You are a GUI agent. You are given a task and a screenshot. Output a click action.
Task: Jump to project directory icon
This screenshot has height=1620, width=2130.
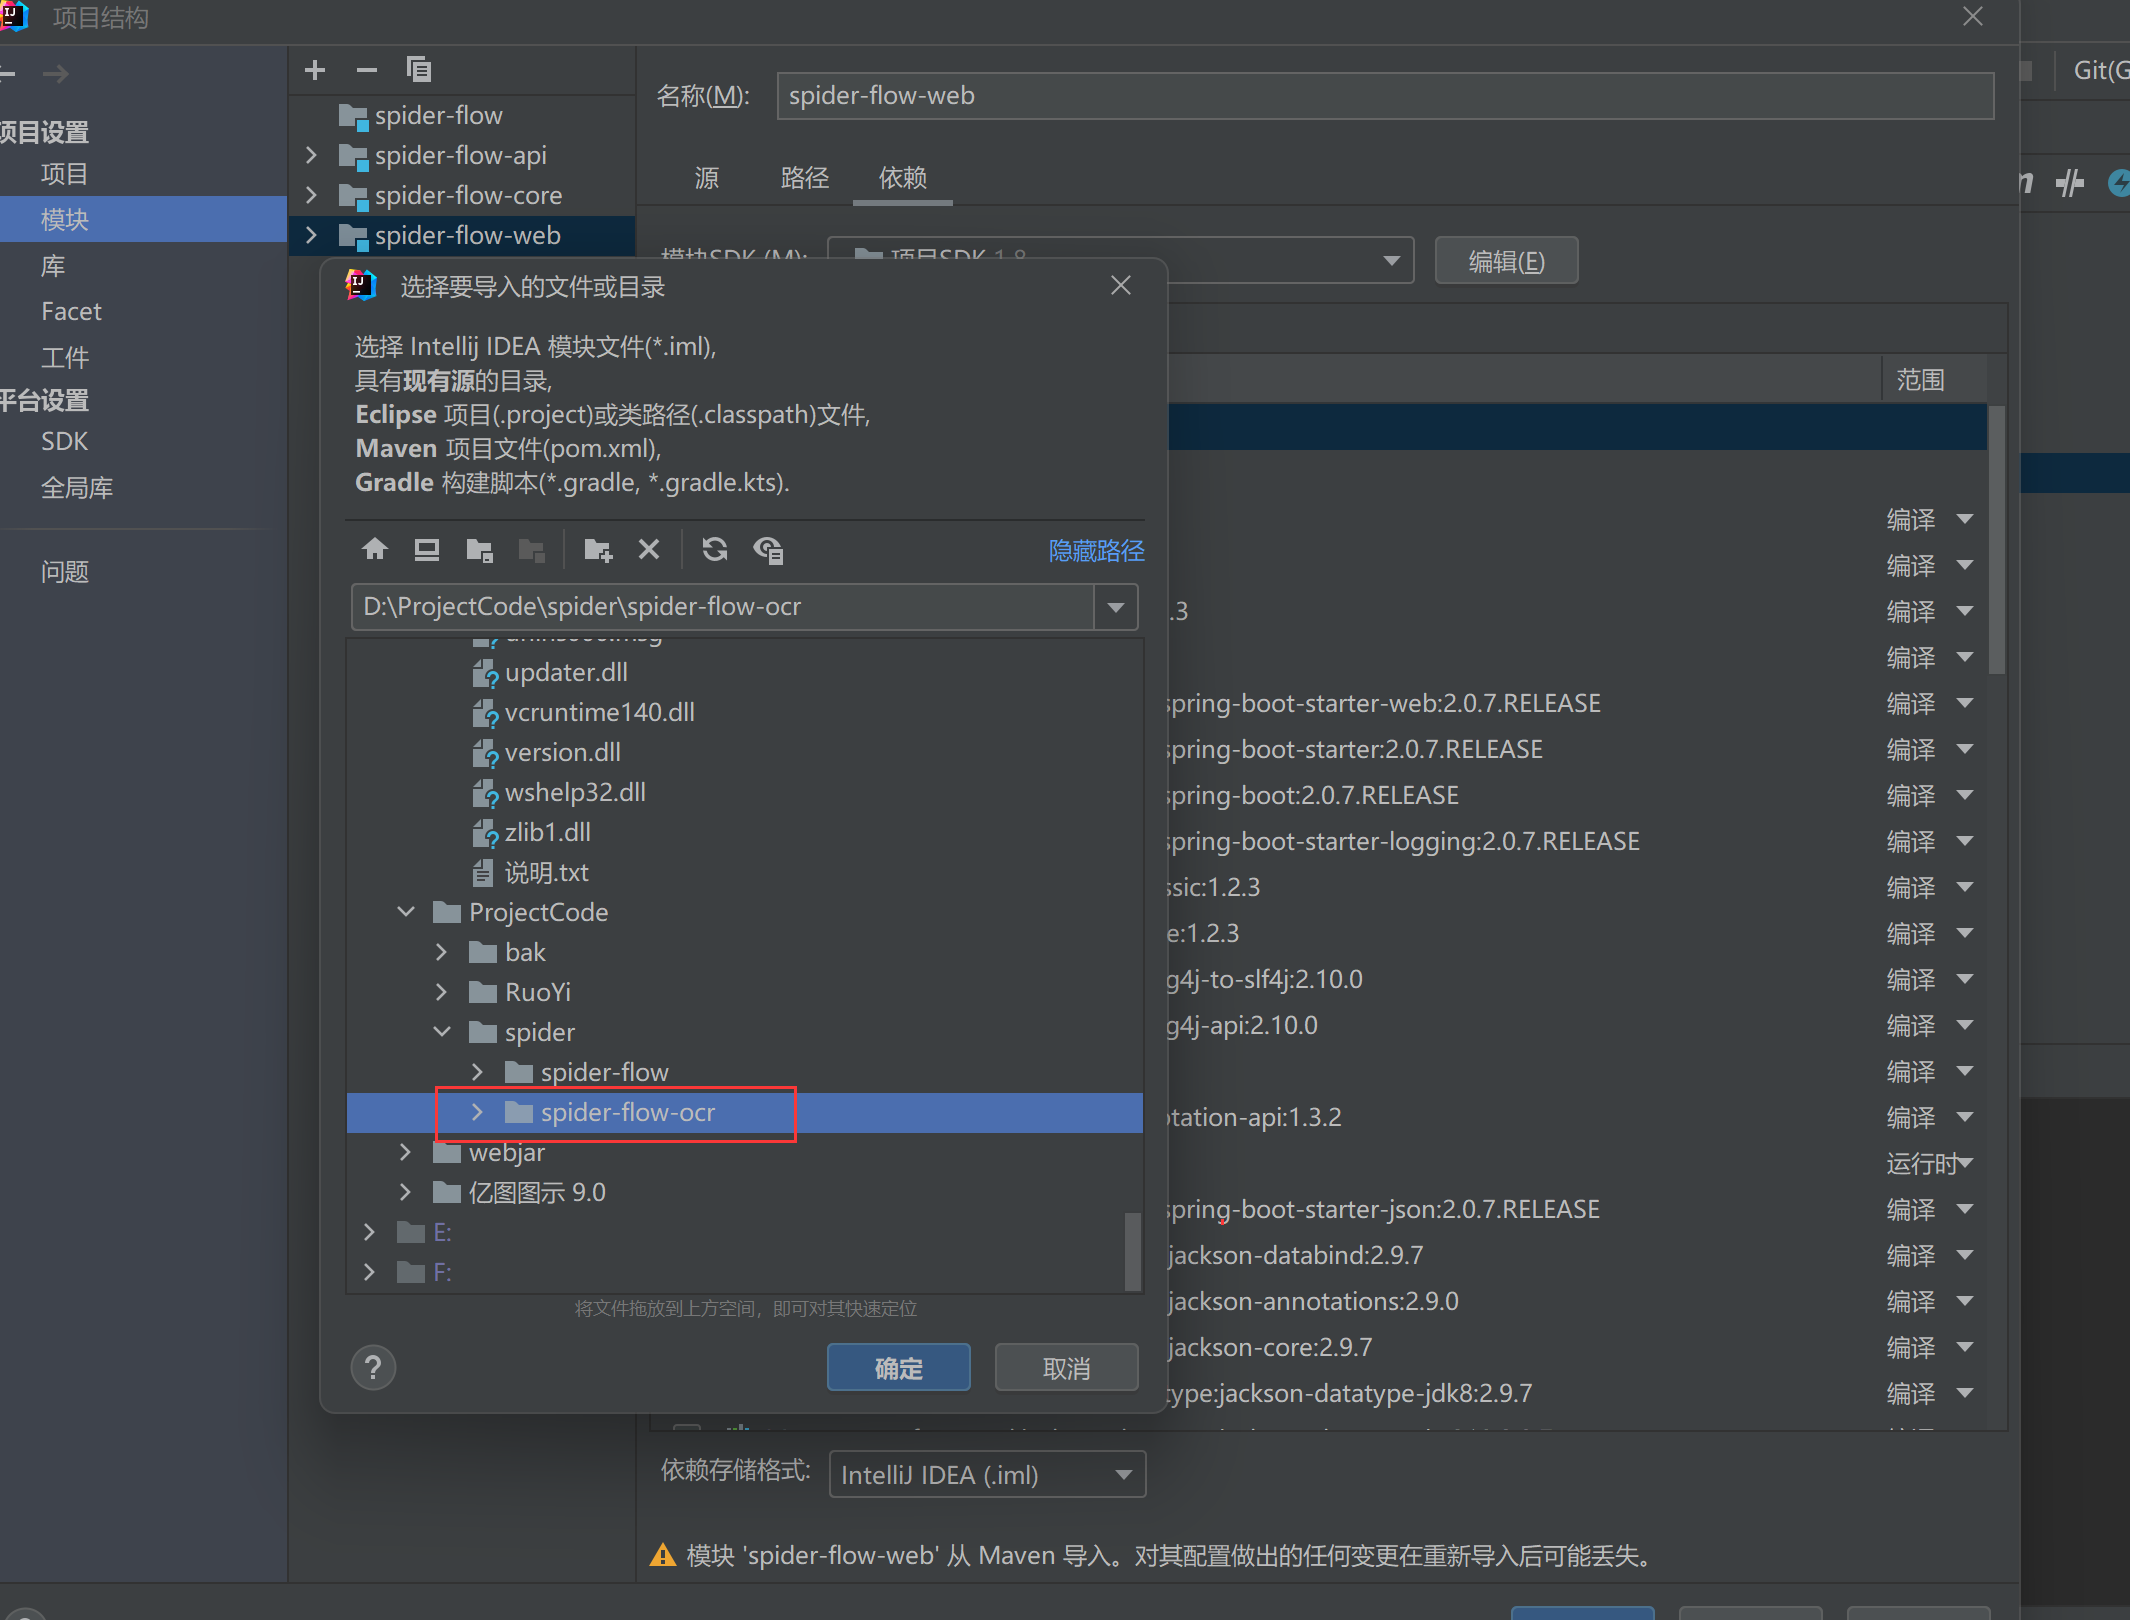(479, 549)
